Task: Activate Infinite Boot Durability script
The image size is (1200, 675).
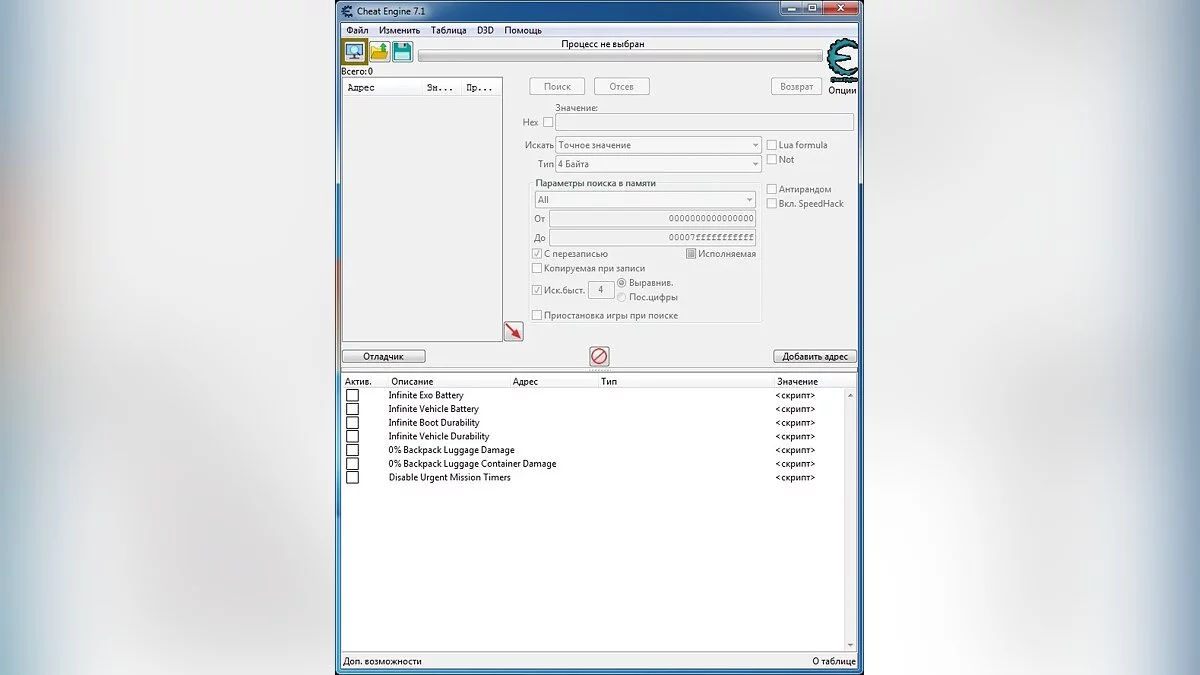Action: coord(352,422)
